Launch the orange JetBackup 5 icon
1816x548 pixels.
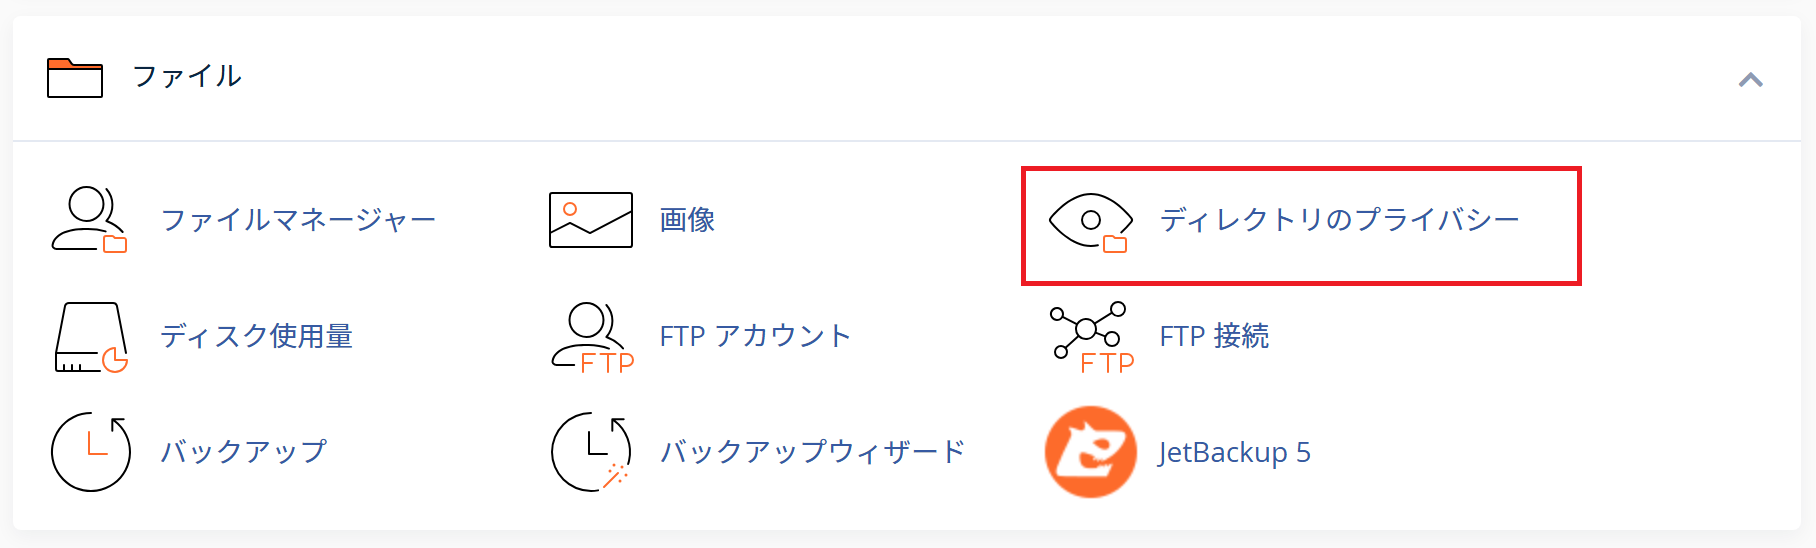(x=1091, y=452)
